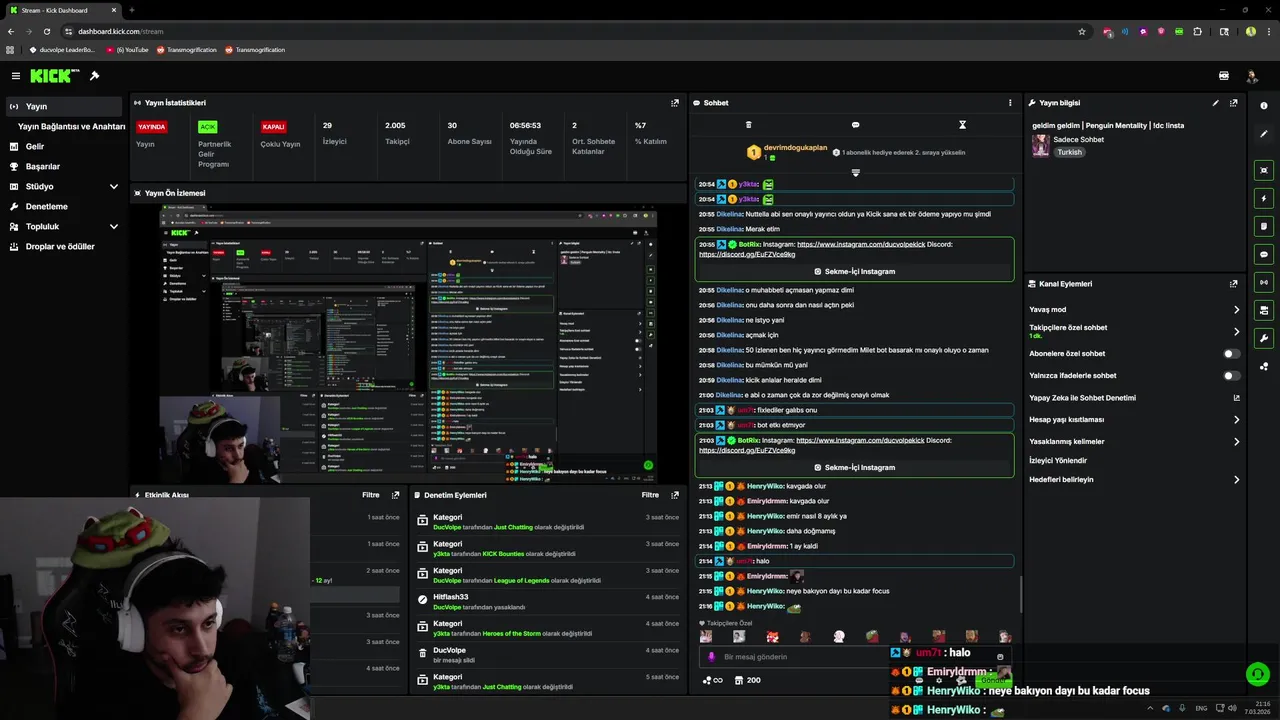The height and width of the screenshot is (720, 1280).
Task: Click the hourglass icon in chat toolbar
Action: (x=962, y=125)
